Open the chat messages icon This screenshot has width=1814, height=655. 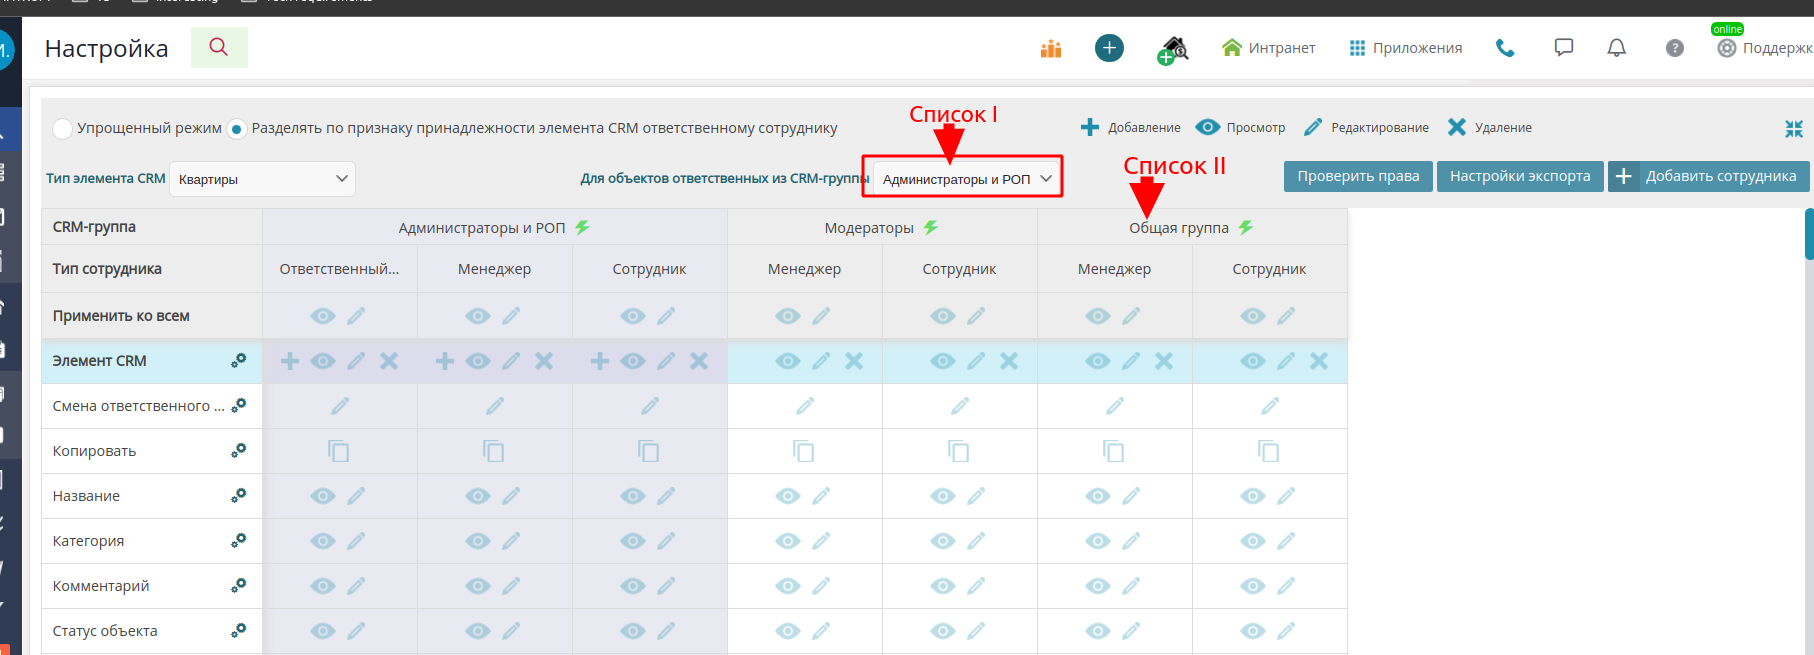(x=1564, y=48)
